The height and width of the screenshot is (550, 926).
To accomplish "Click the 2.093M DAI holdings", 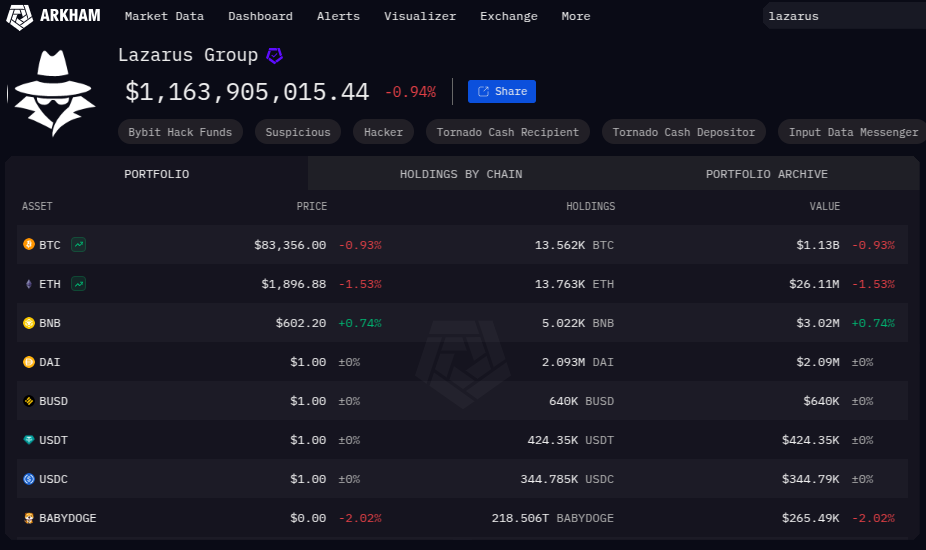I will 578,362.
